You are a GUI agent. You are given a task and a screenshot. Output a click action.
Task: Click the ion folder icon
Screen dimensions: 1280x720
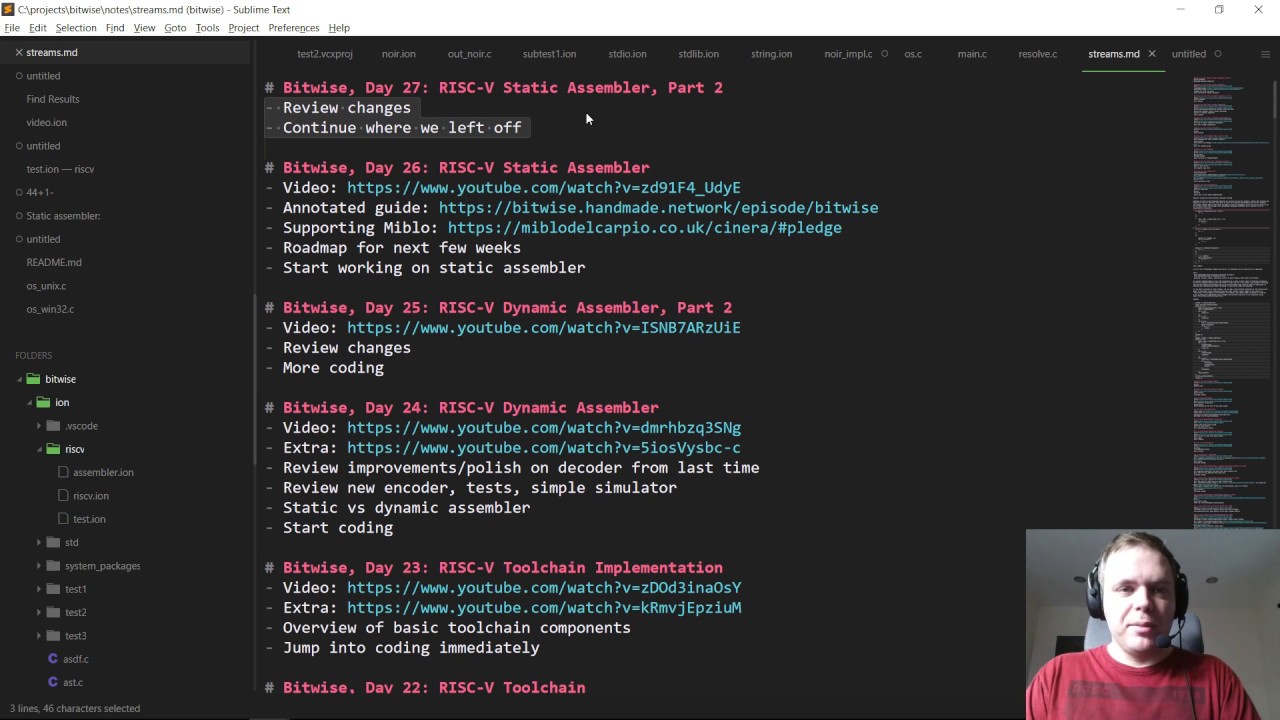pyautogui.click(x=43, y=402)
